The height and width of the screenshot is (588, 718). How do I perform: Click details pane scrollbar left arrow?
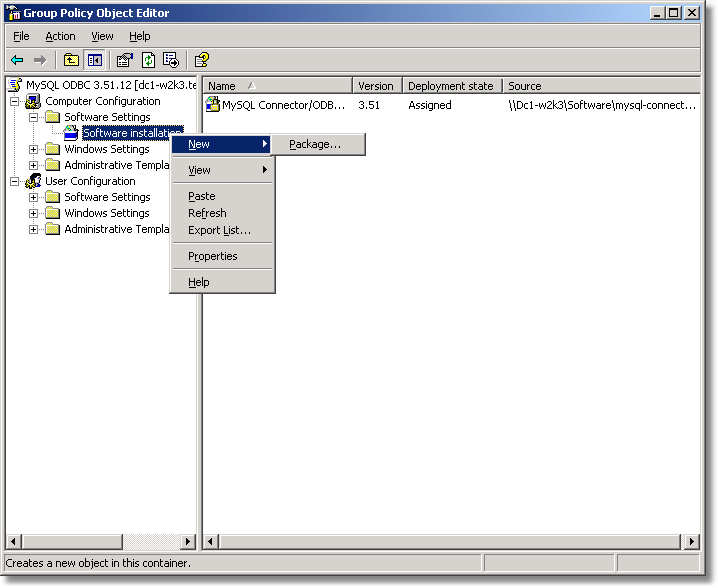coord(211,541)
